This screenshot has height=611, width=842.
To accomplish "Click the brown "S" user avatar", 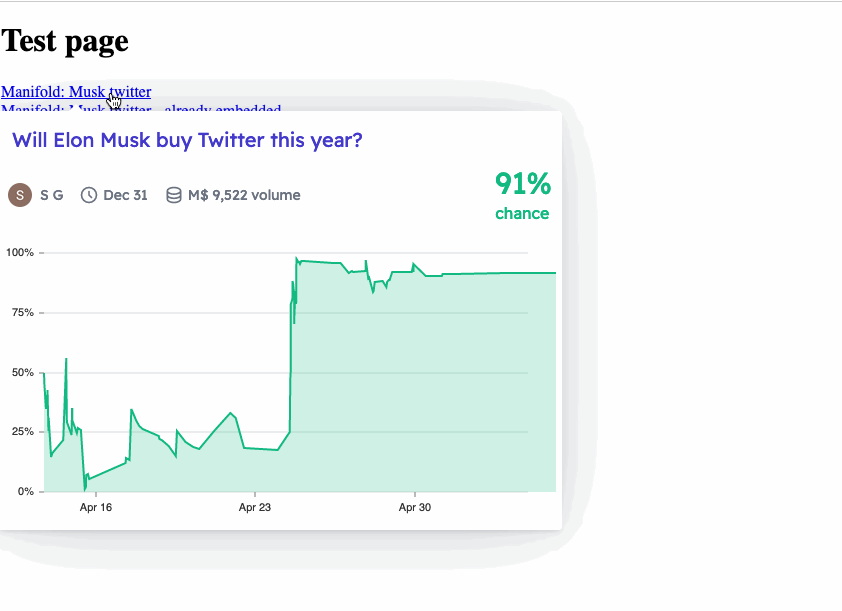I will click(20, 195).
